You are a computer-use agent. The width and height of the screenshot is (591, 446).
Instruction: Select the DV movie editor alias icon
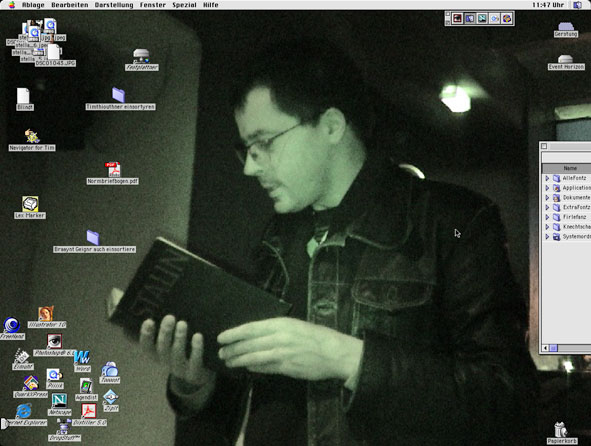pos(21,356)
